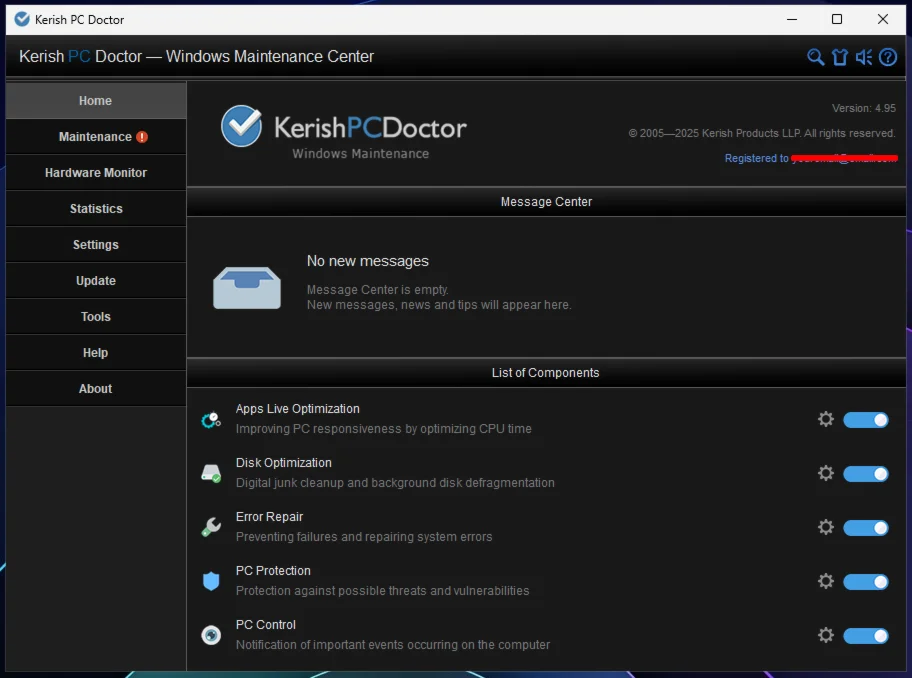Click 'Digital junk cleanup' description text
Screen dimensions: 912x678
coord(395,483)
